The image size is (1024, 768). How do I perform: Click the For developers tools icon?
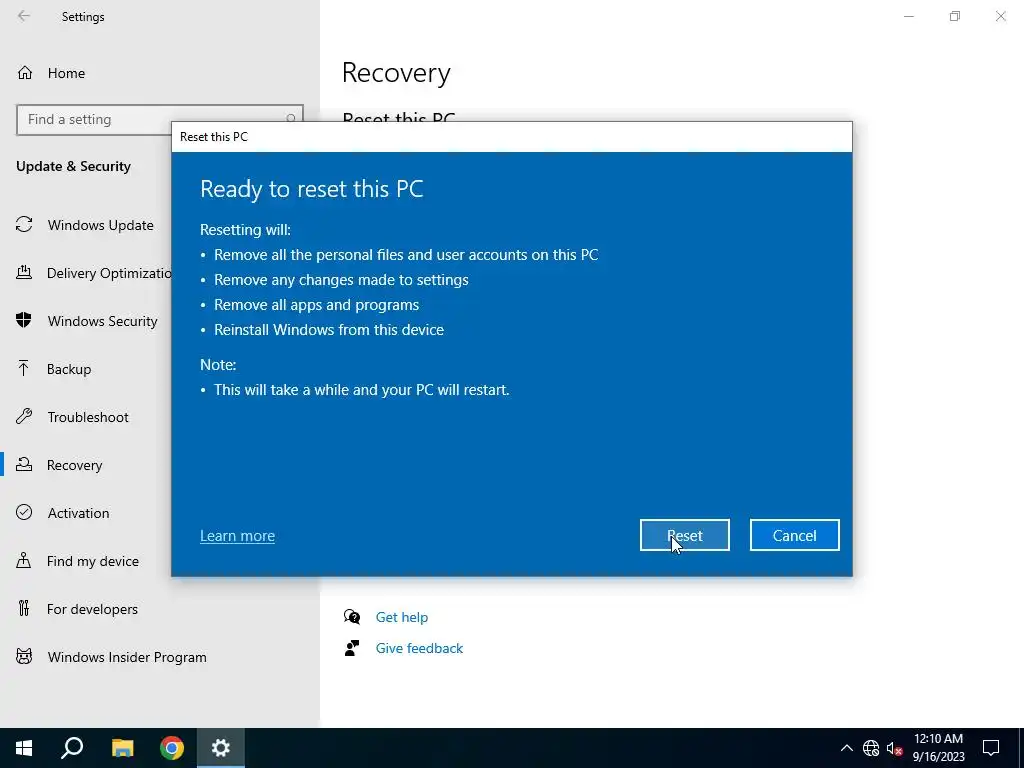[24, 609]
